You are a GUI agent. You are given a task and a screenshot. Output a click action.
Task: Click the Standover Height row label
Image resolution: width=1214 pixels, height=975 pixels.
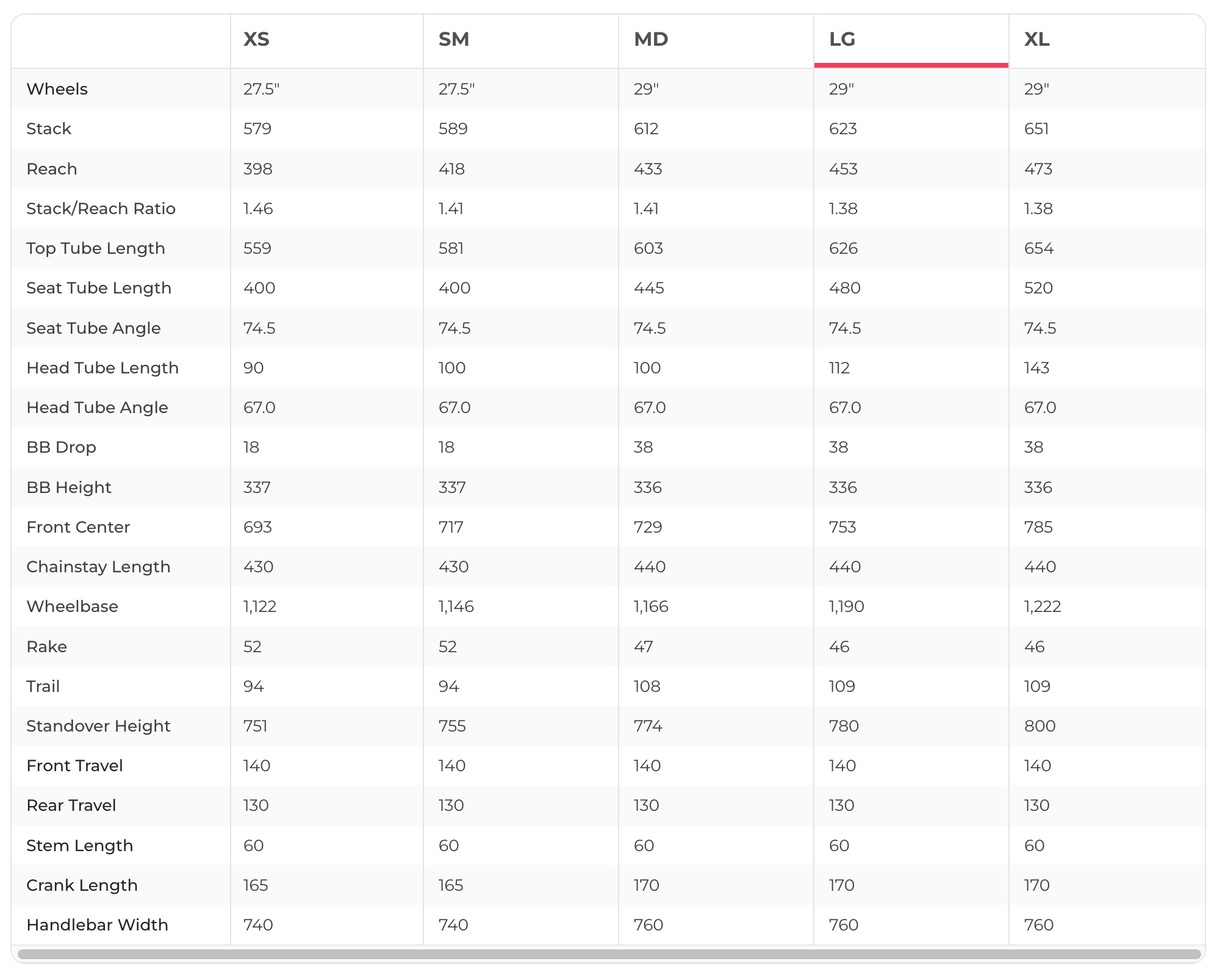98,726
